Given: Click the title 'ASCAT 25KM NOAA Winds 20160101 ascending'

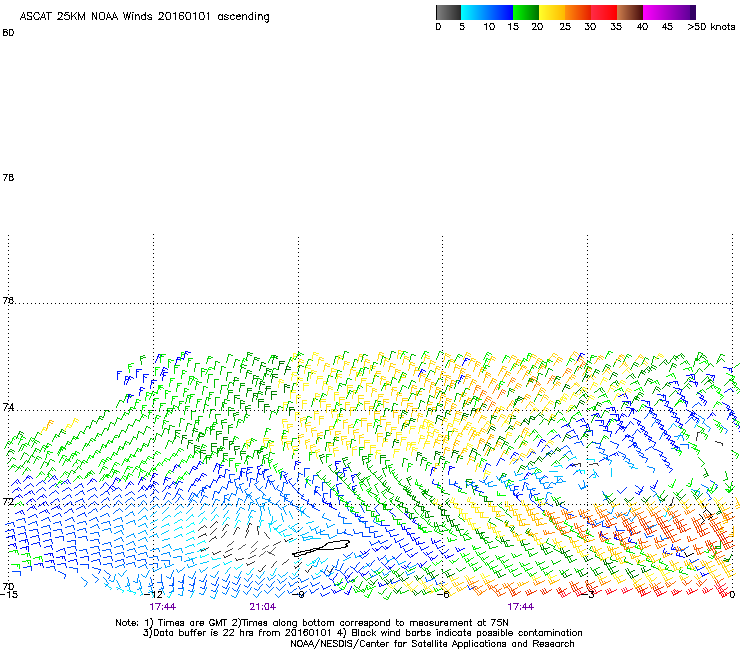Looking at the screenshot, I should pyautogui.click(x=144, y=17).
